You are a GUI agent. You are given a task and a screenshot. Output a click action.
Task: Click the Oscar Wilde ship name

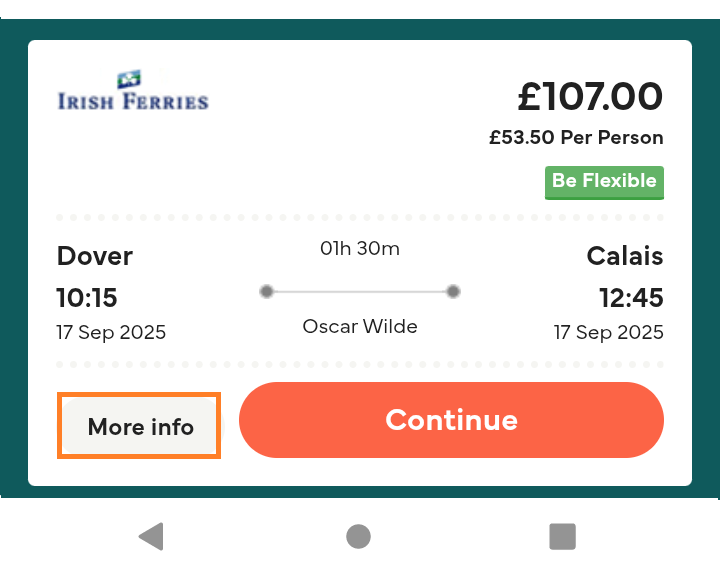(x=360, y=327)
